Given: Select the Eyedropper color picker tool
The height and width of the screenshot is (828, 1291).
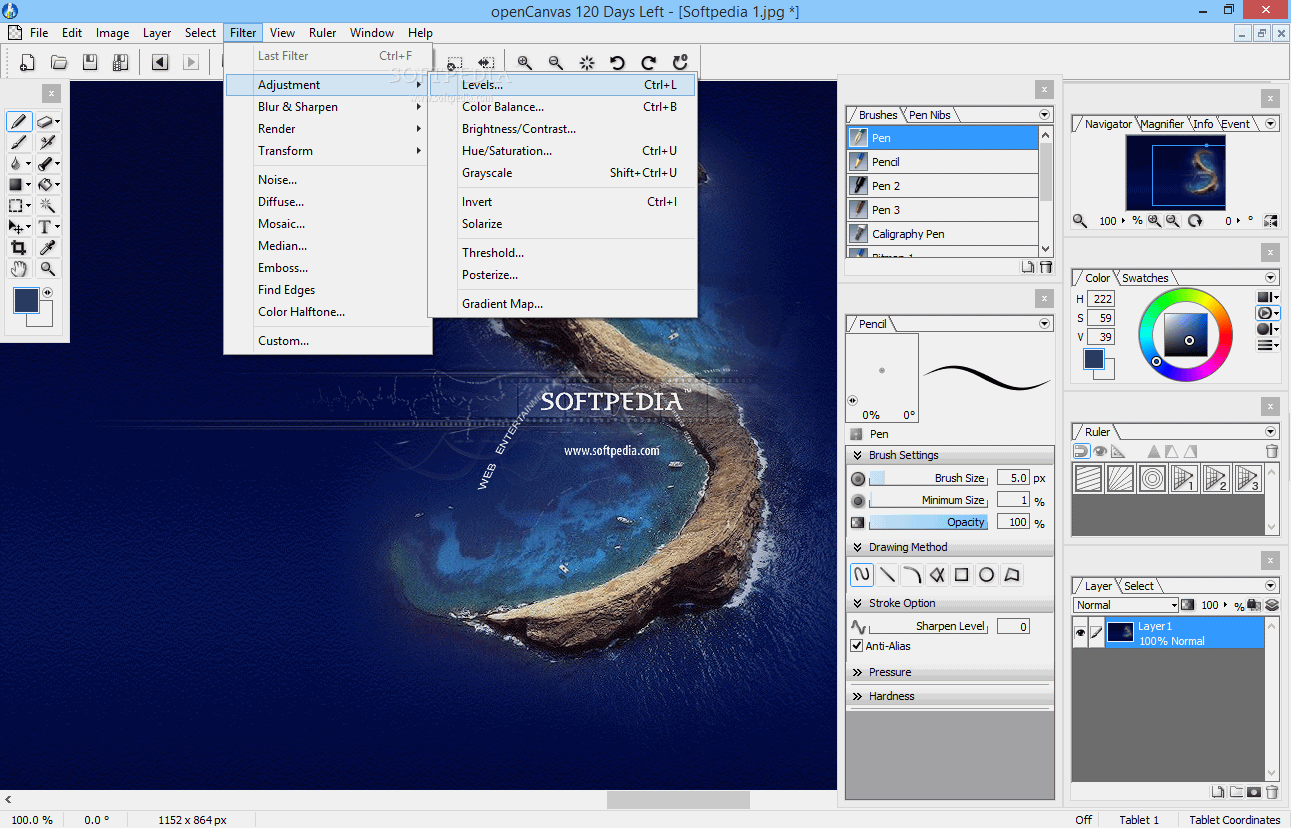Looking at the screenshot, I should [x=48, y=248].
